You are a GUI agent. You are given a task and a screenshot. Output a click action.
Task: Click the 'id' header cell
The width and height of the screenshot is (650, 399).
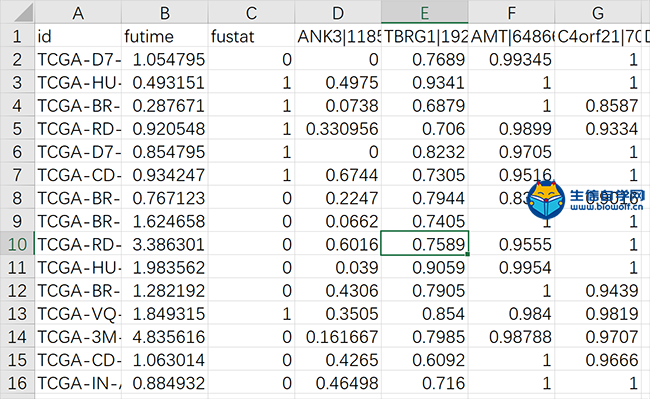point(78,36)
